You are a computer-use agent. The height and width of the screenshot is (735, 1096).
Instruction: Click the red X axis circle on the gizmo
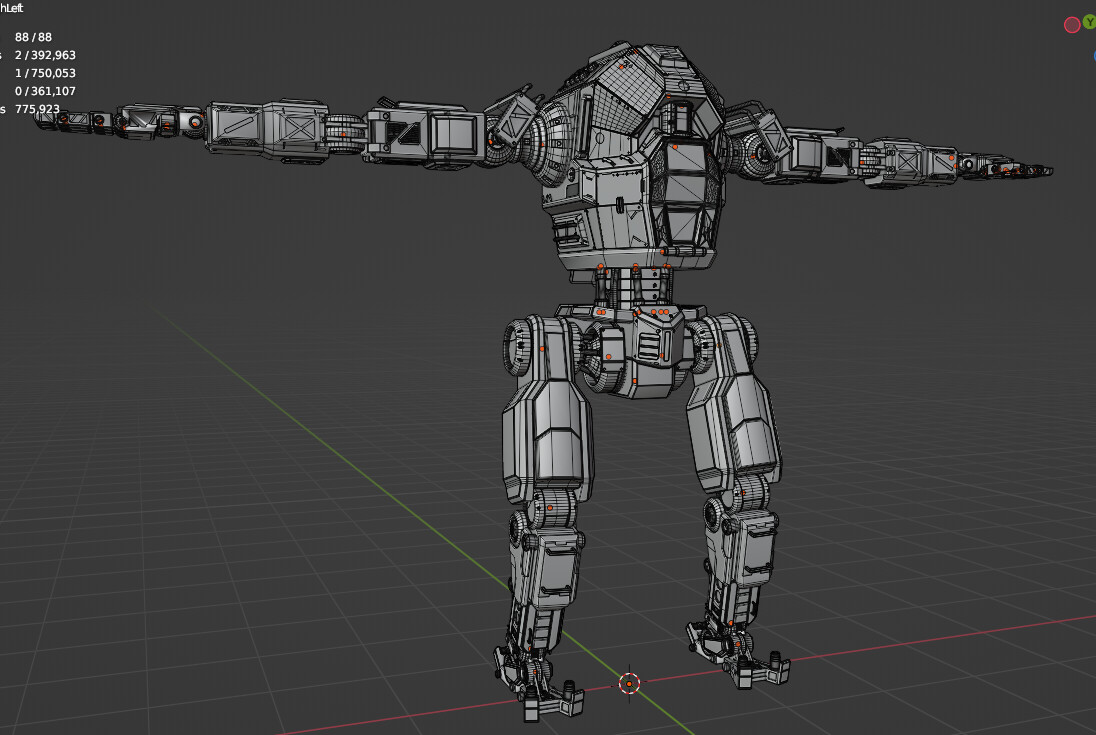click(1072, 24)
